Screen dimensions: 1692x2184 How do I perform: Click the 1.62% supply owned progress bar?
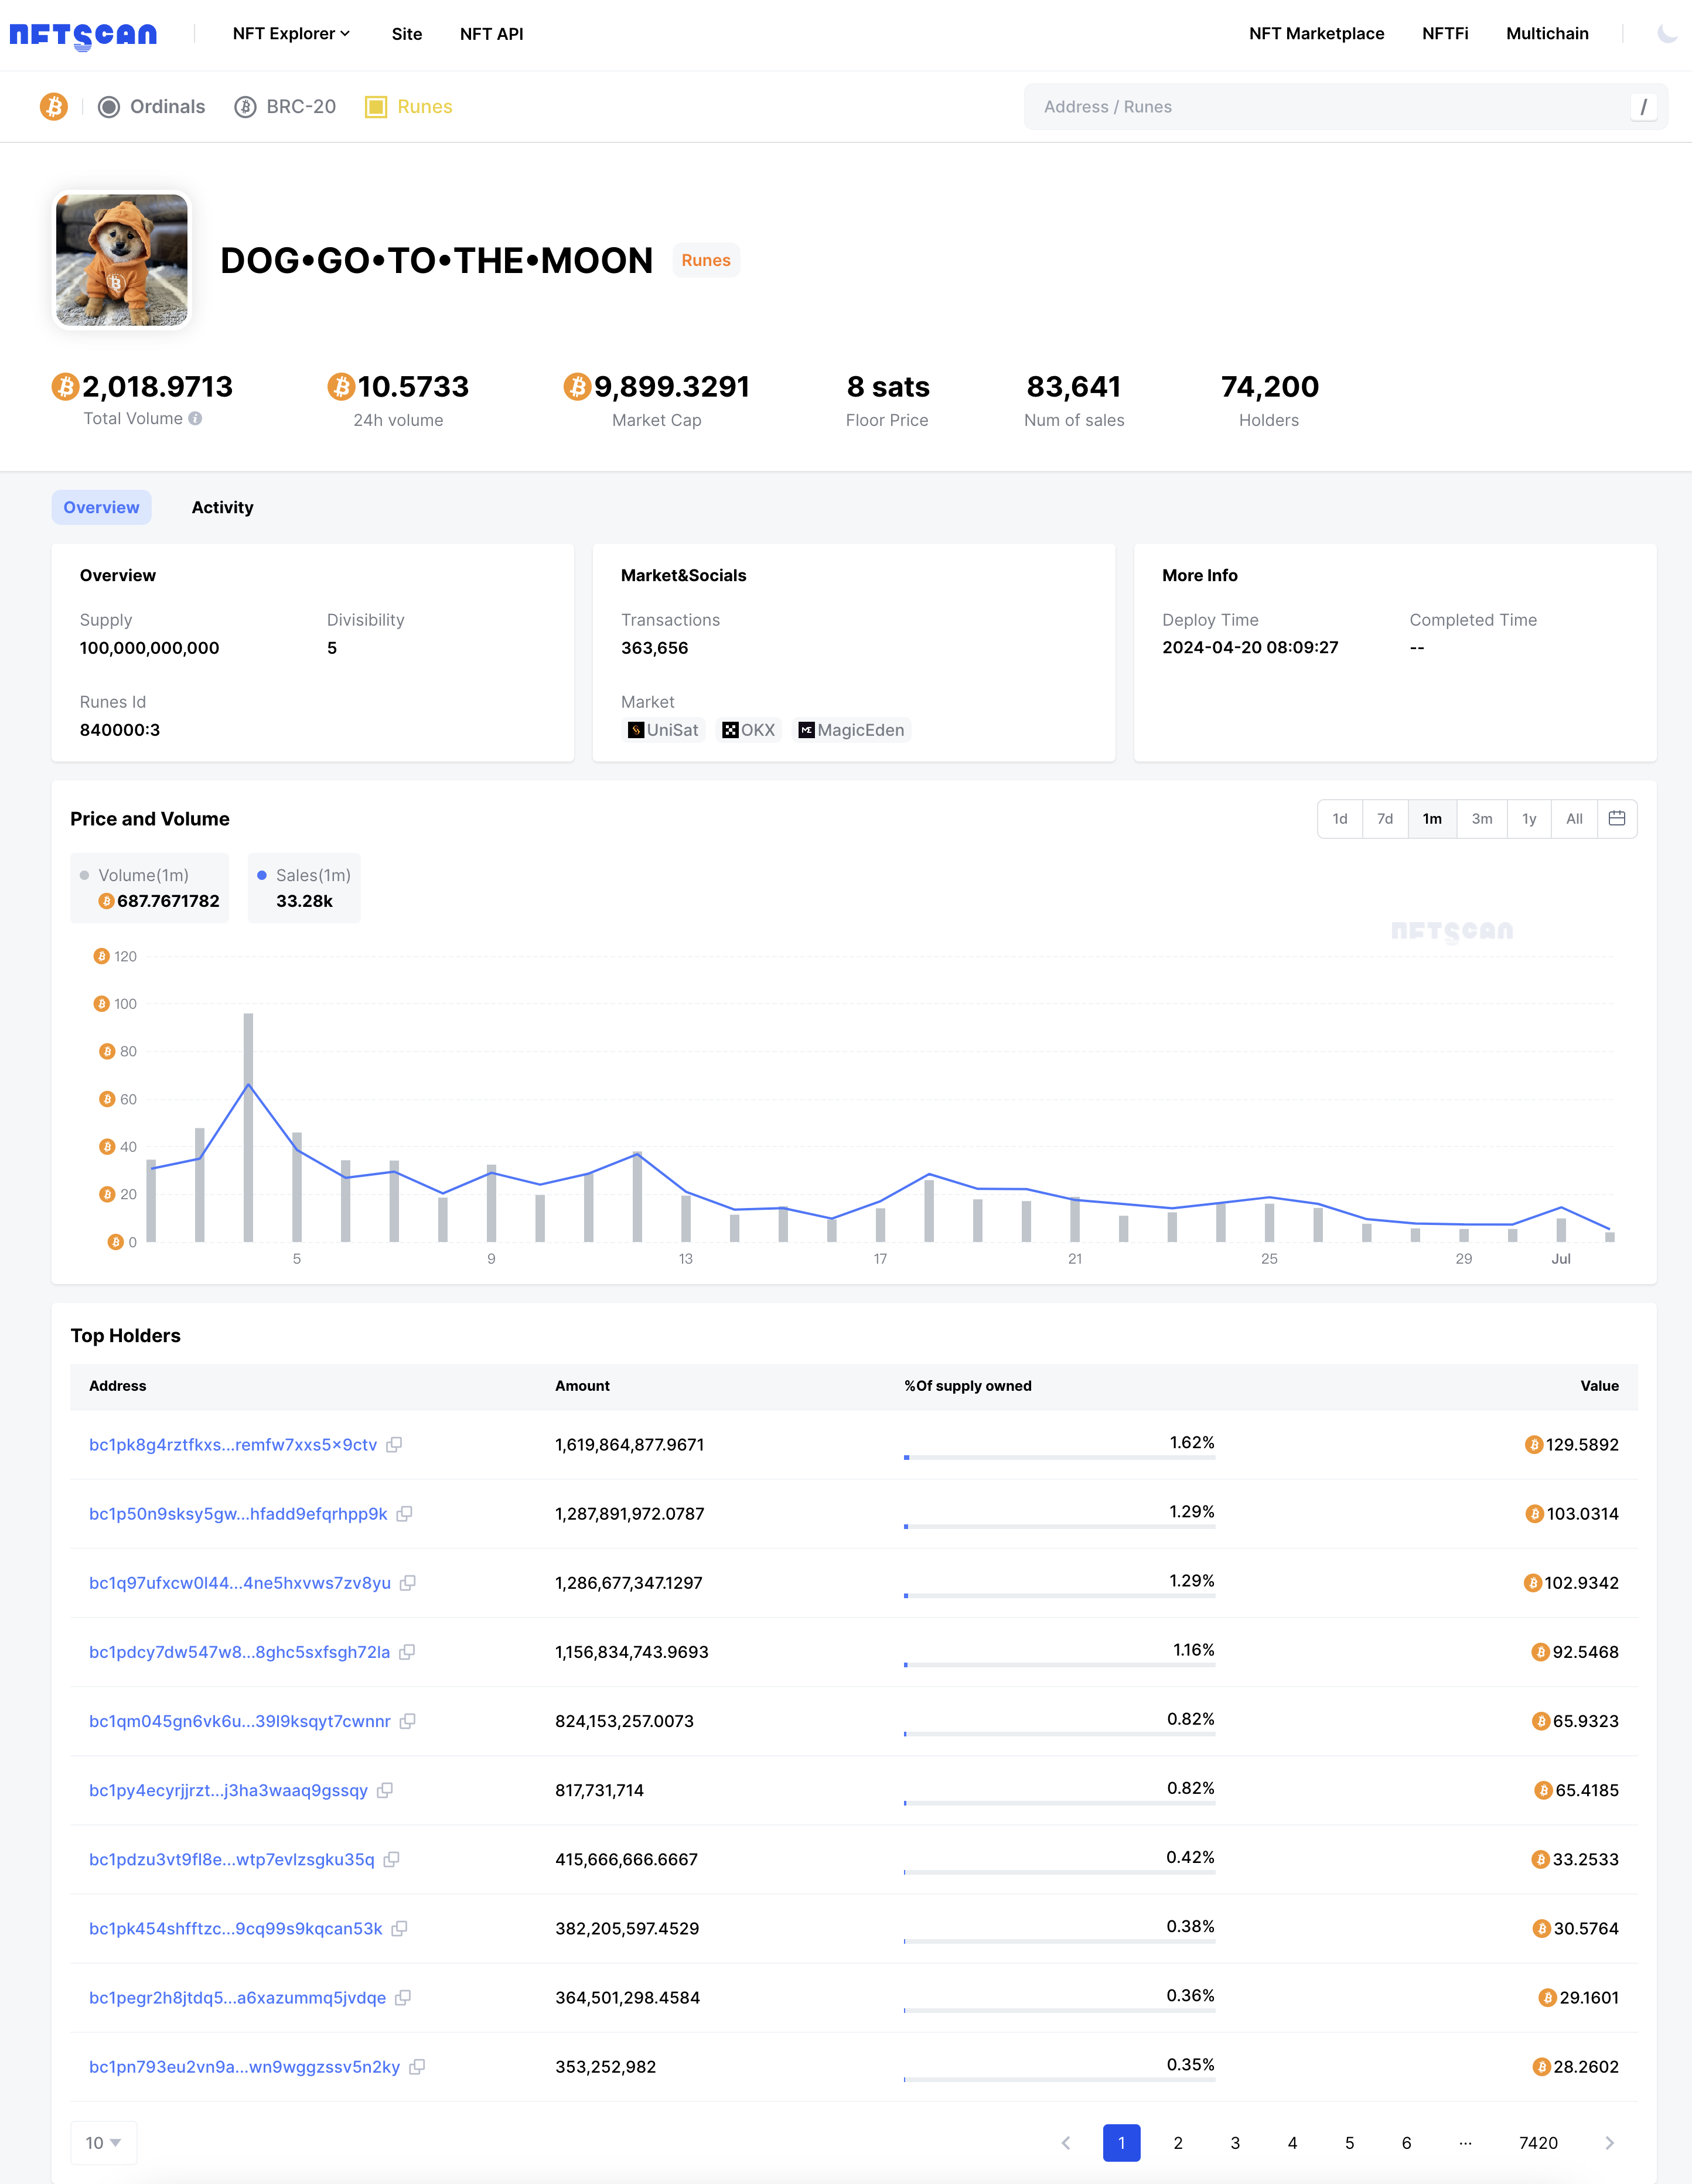point(1059,1458)
